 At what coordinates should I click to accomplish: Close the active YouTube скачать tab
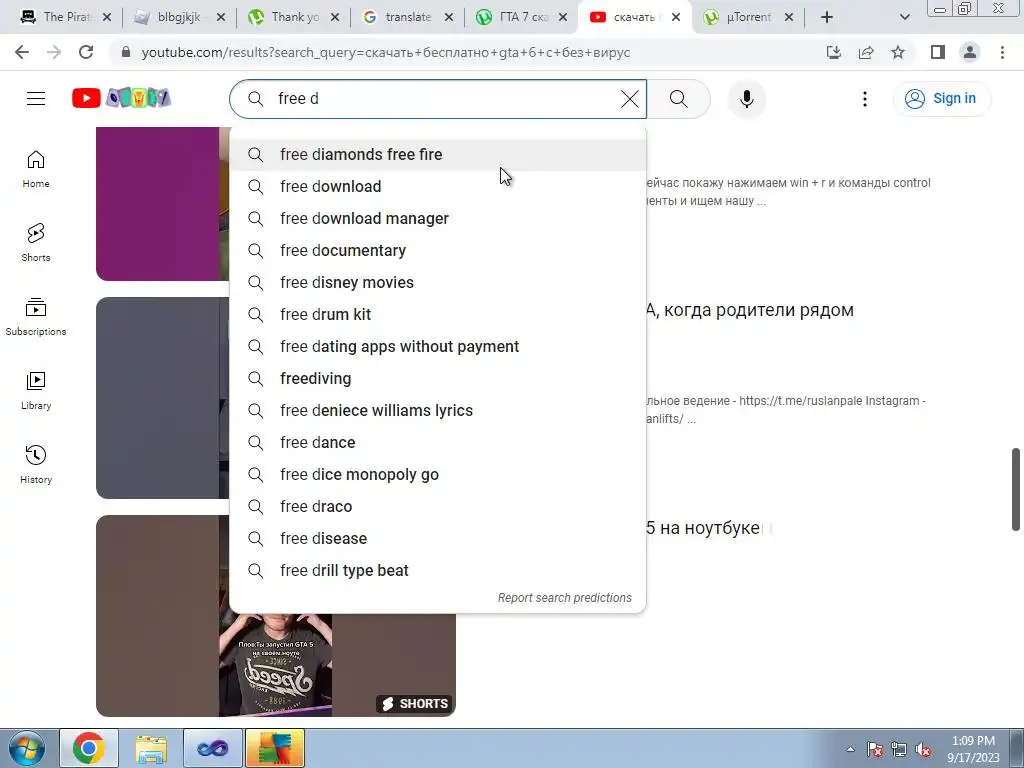click(676, 17)
